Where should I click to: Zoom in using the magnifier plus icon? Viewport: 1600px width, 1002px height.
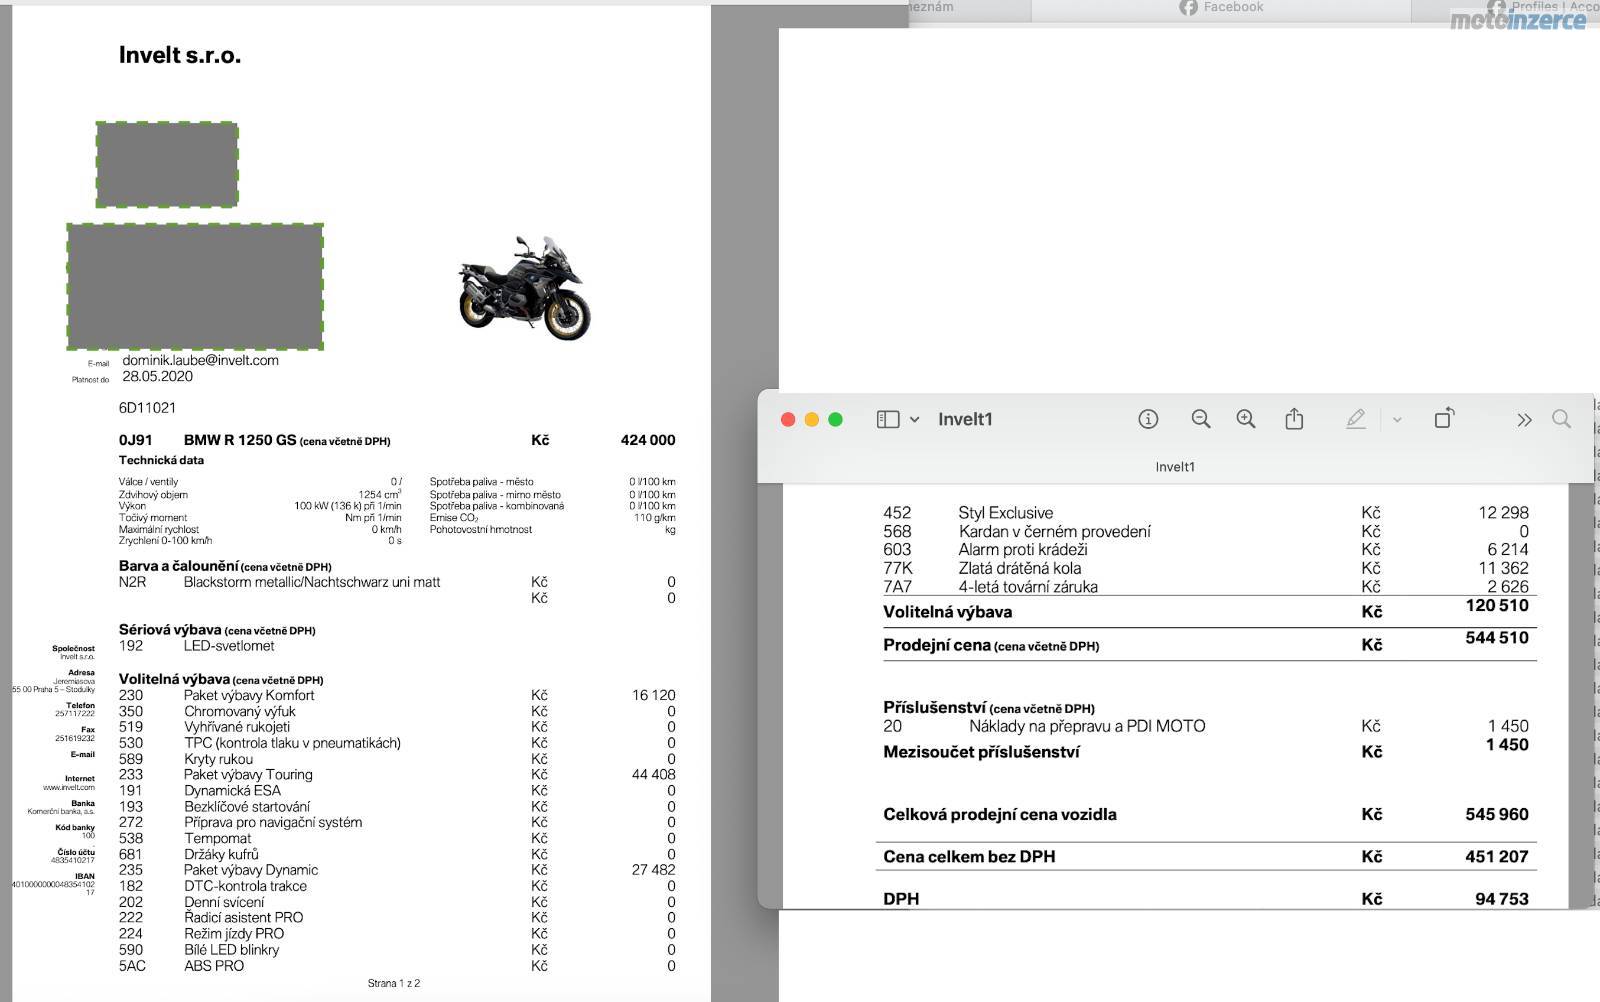tap(1246, 419)
